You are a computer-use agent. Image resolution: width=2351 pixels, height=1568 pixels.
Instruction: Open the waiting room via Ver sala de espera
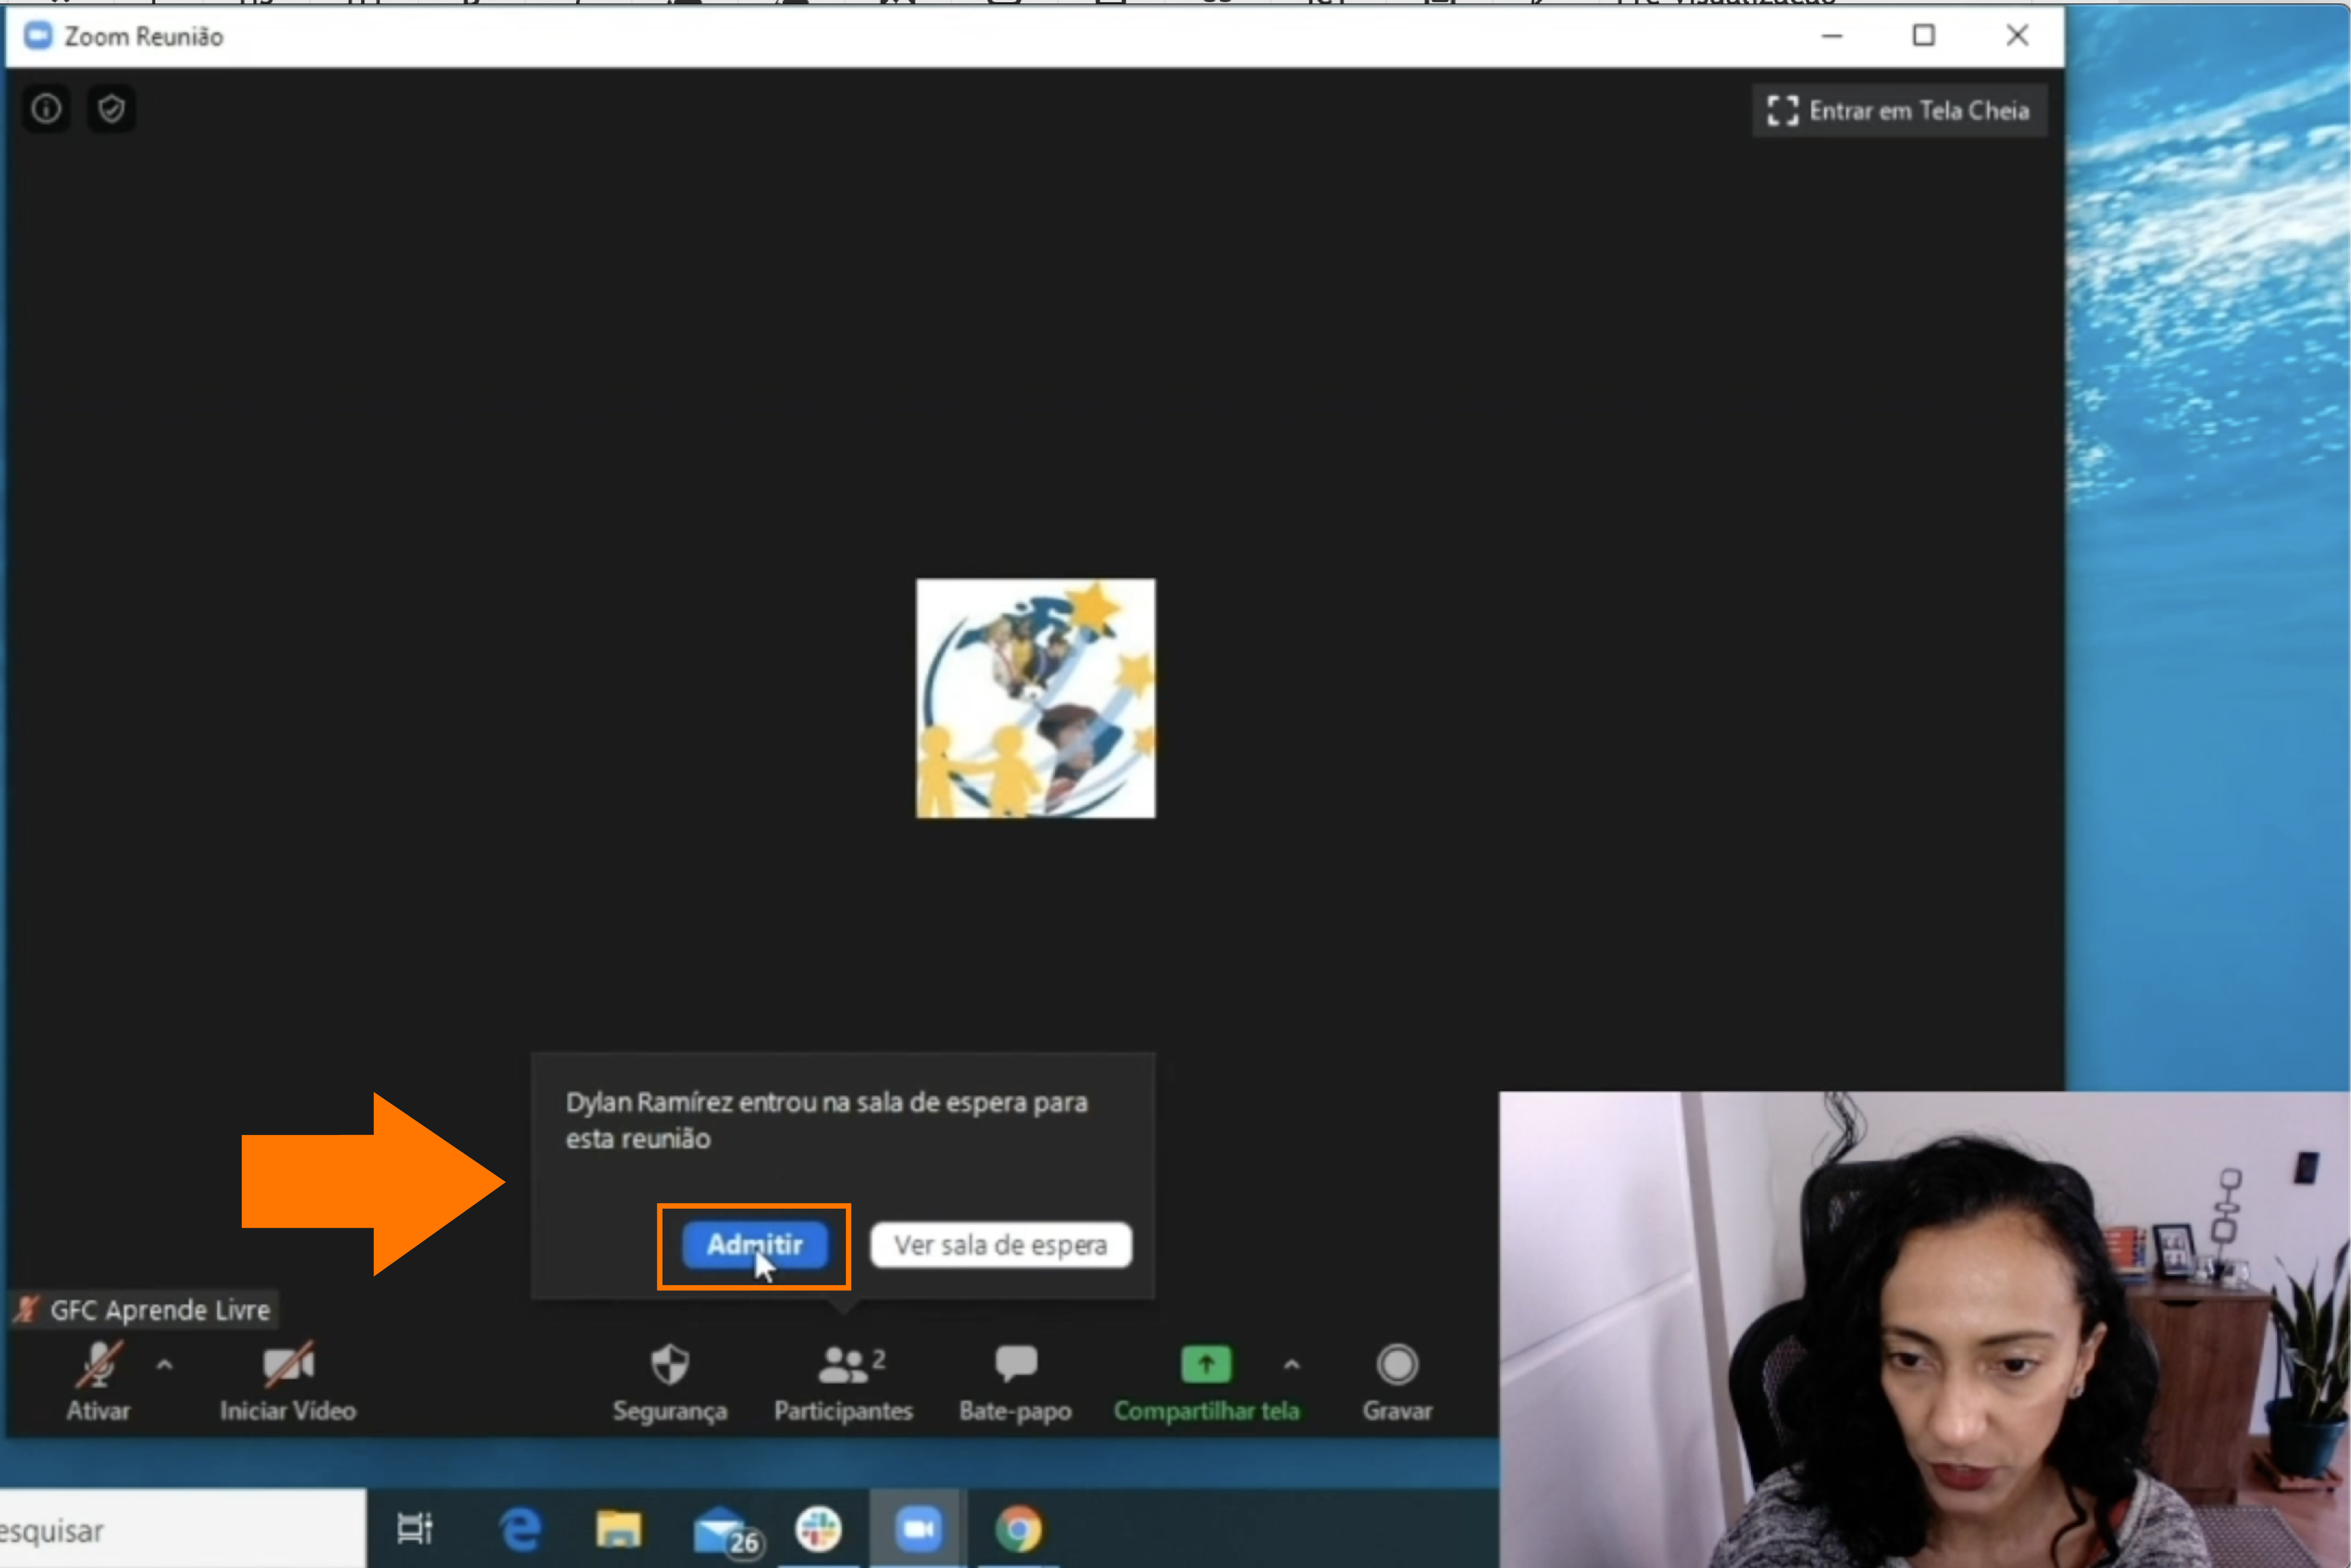tap(1000, 1245)
